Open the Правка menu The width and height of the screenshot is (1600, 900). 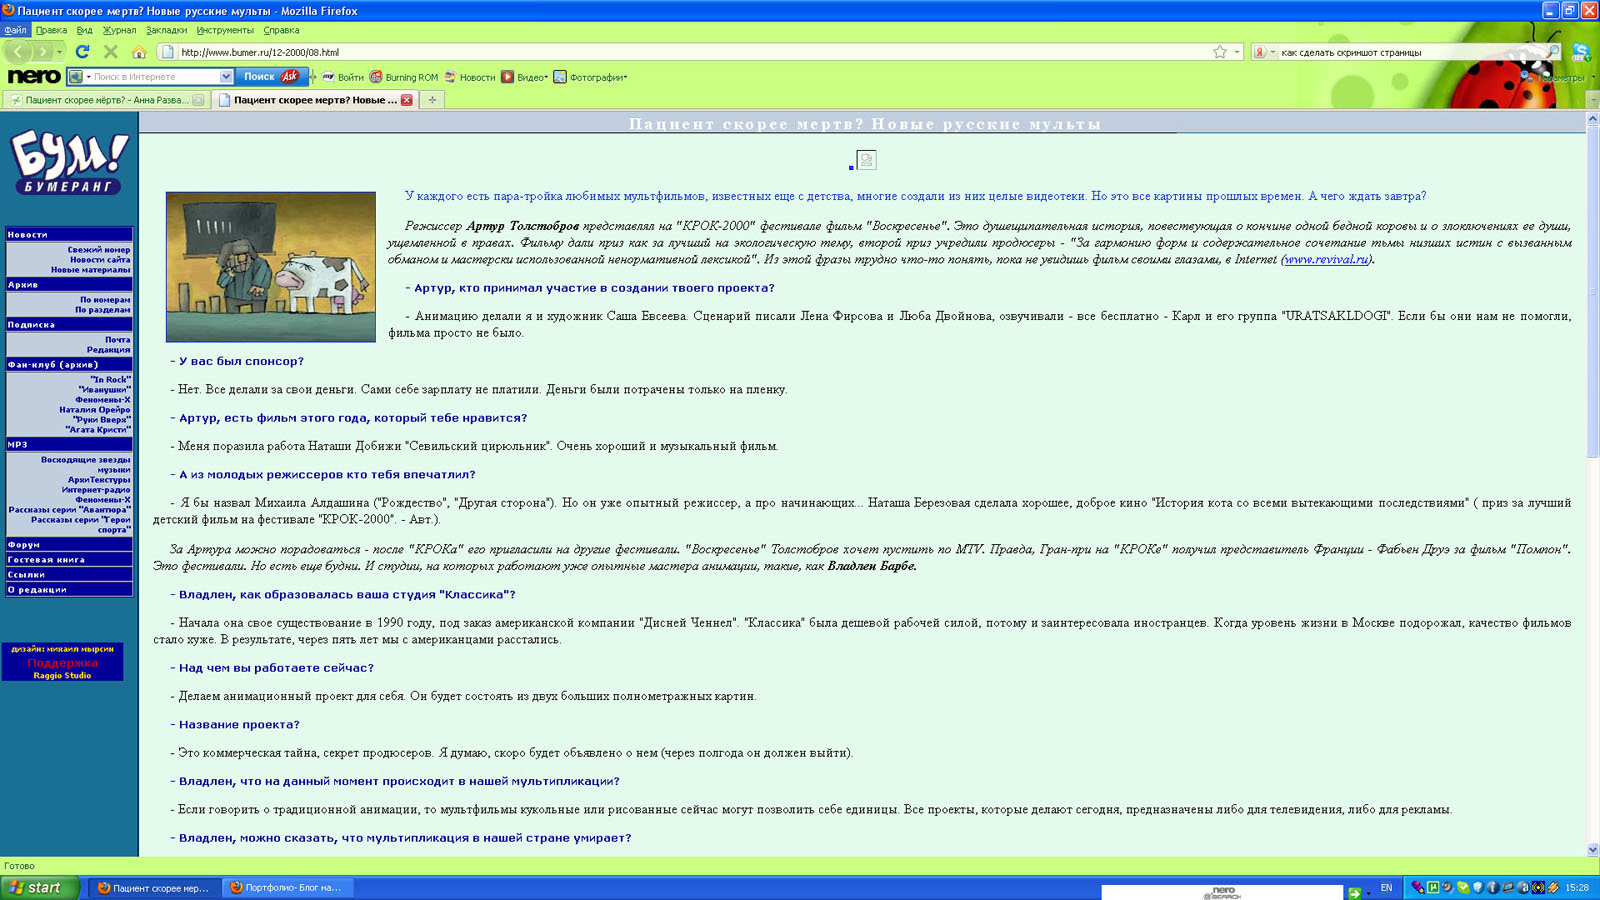coord(51,30)
